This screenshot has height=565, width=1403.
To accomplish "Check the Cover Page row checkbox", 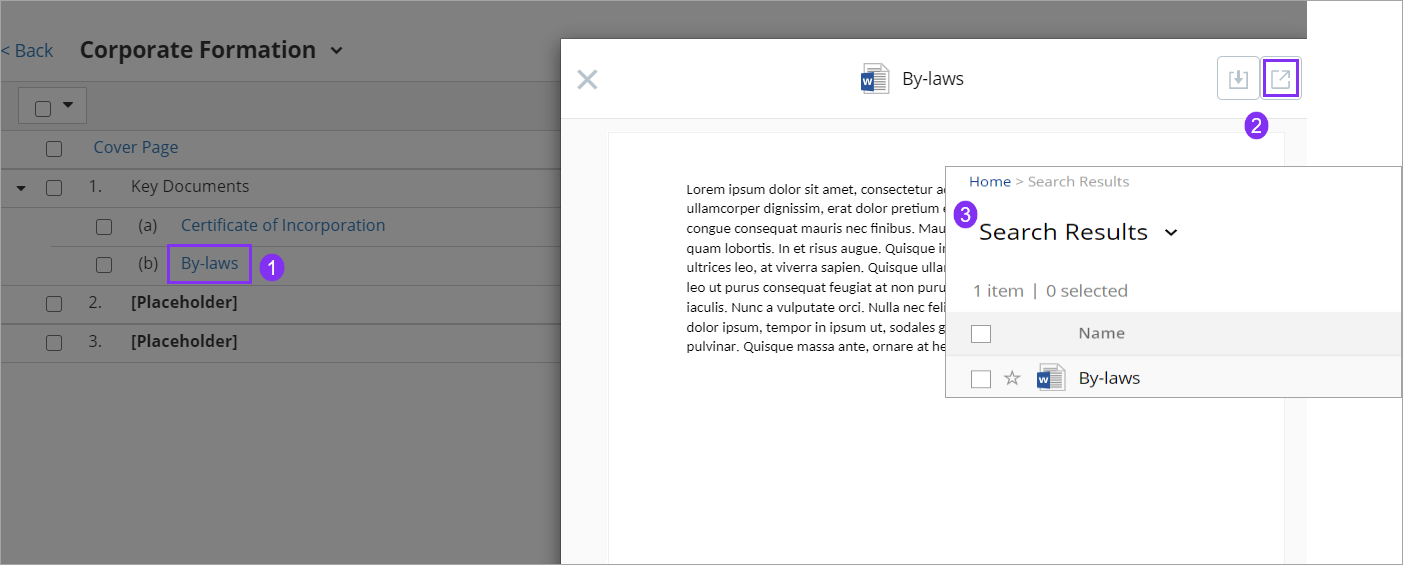I will point(54,148).
